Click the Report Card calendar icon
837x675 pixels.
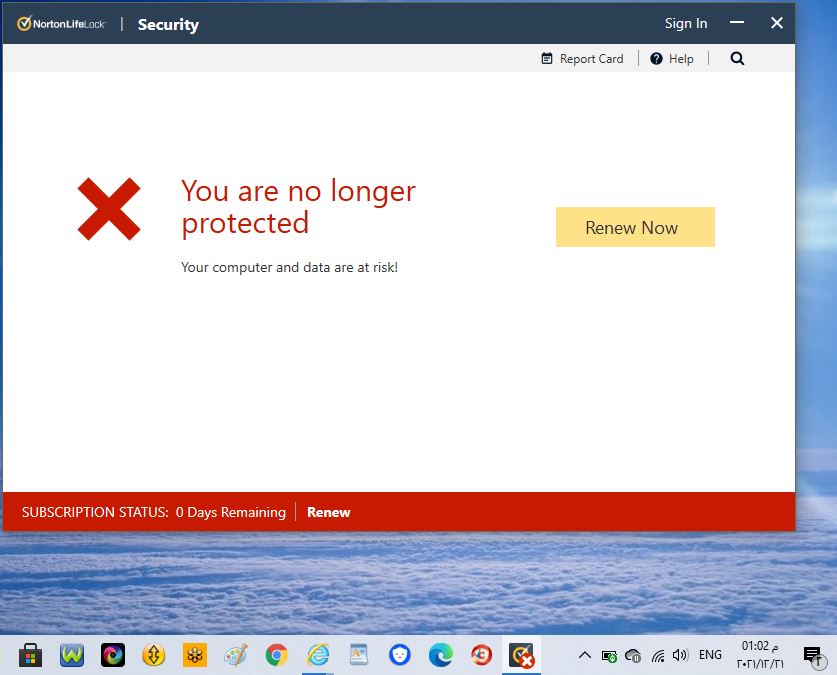coord(547,59)
